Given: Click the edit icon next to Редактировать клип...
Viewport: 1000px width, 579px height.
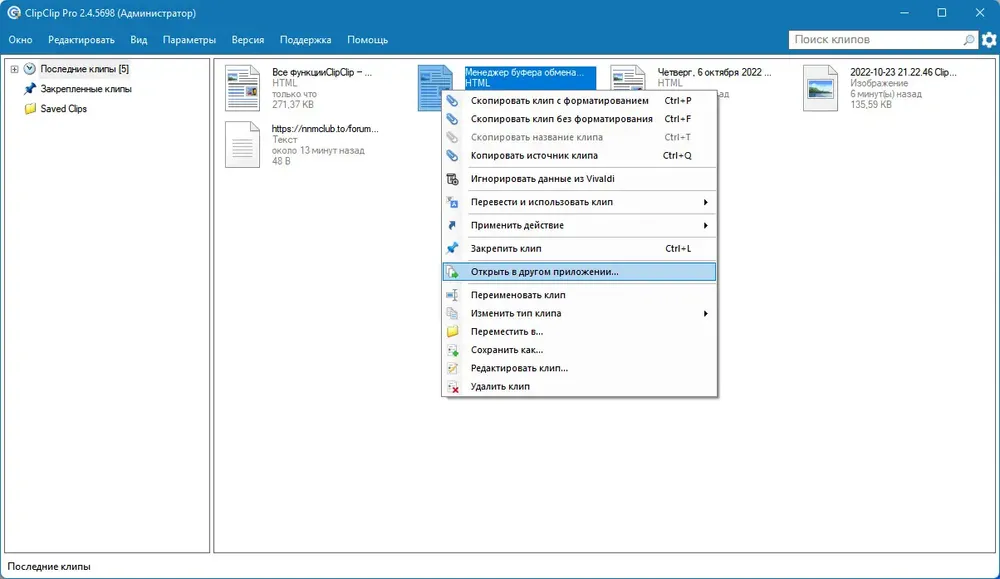Looking at the screenshot, I should click(x=452, y=368).
